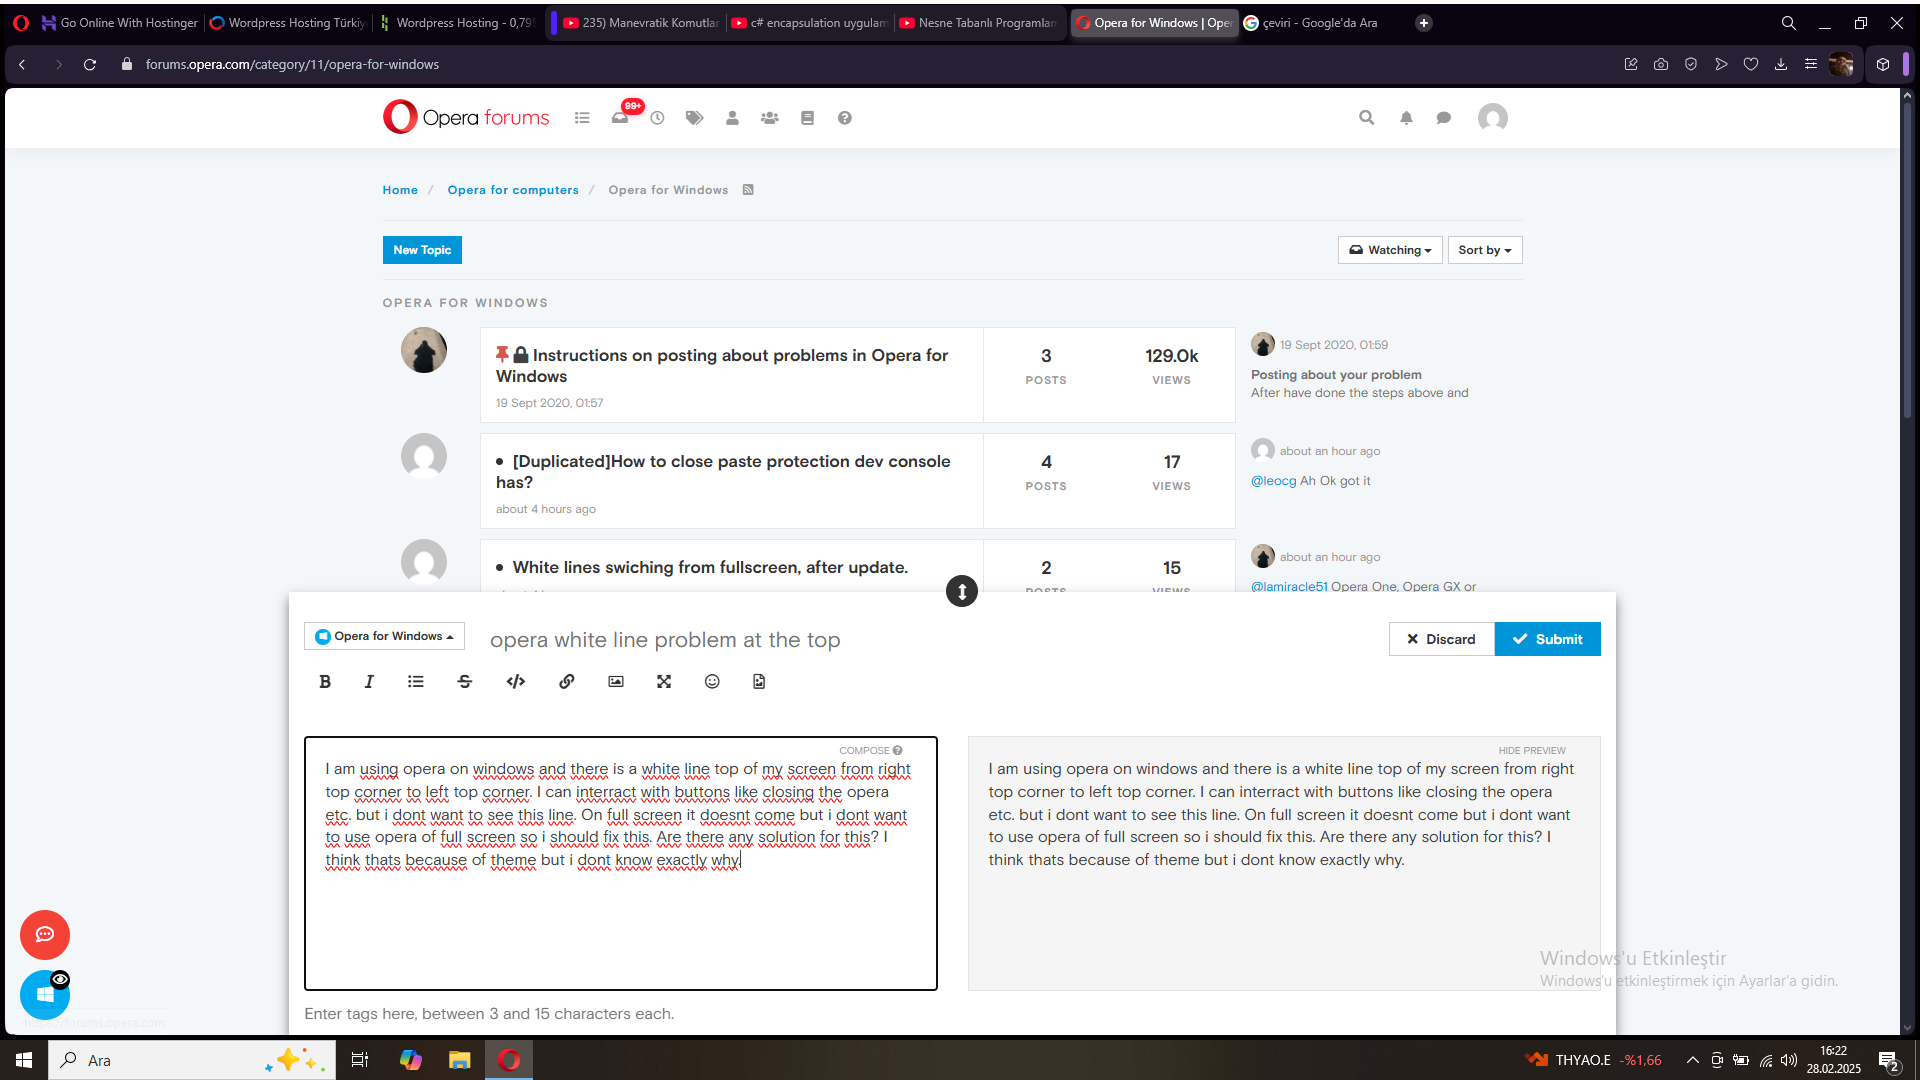
Task: Insert code block with the code icon
Action: pos(516,681)
